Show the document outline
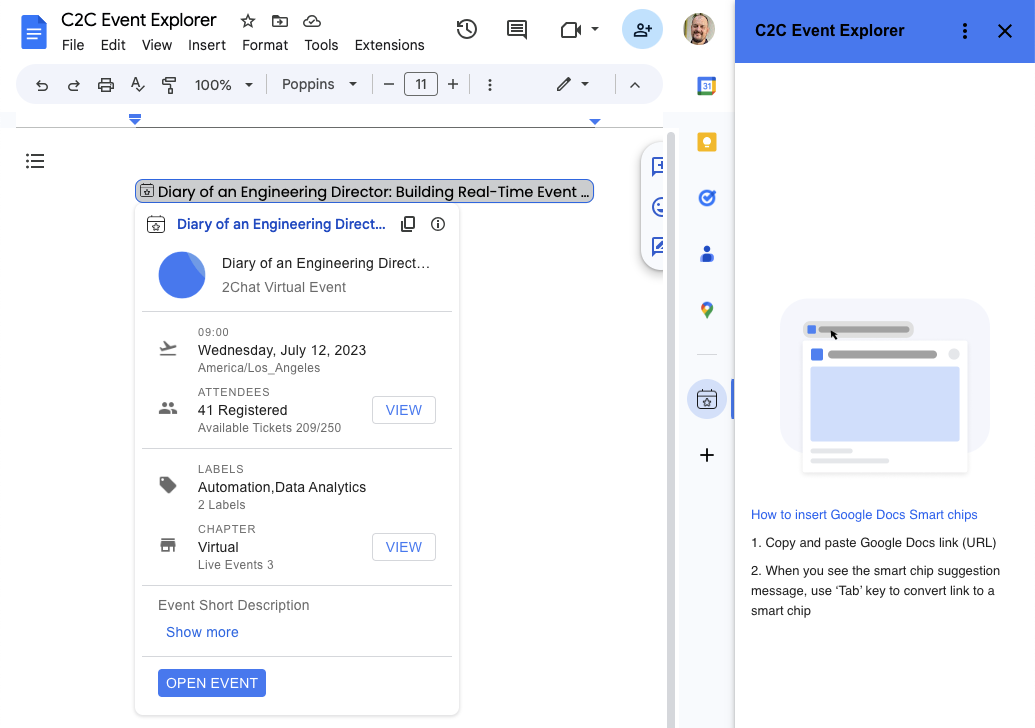 pos(35,161)
